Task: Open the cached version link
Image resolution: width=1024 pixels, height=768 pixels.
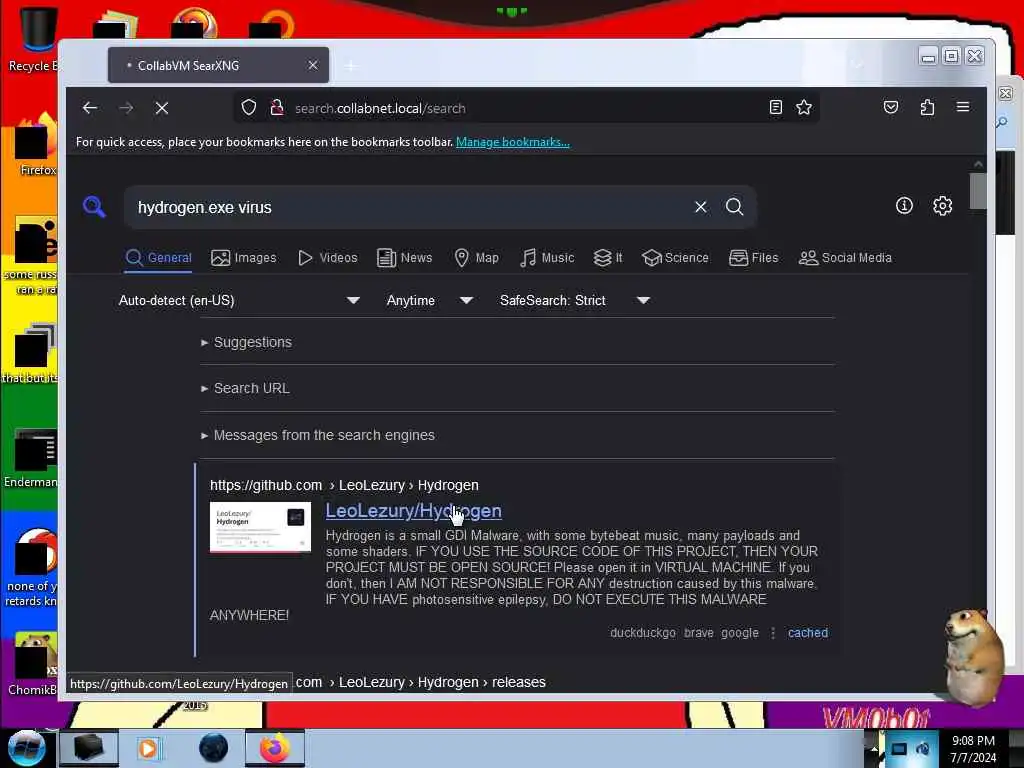Action: (808, 633)
